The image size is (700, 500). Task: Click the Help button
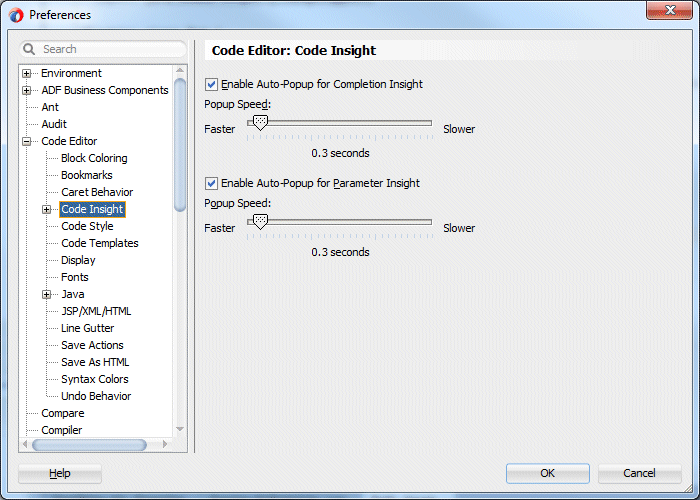pyautogui.click(x=60, y=473)
